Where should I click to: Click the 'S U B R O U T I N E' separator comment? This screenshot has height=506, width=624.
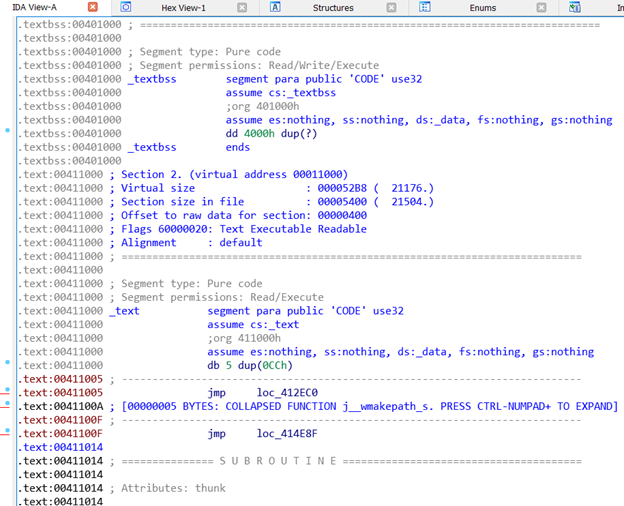[x=278, y=461]
